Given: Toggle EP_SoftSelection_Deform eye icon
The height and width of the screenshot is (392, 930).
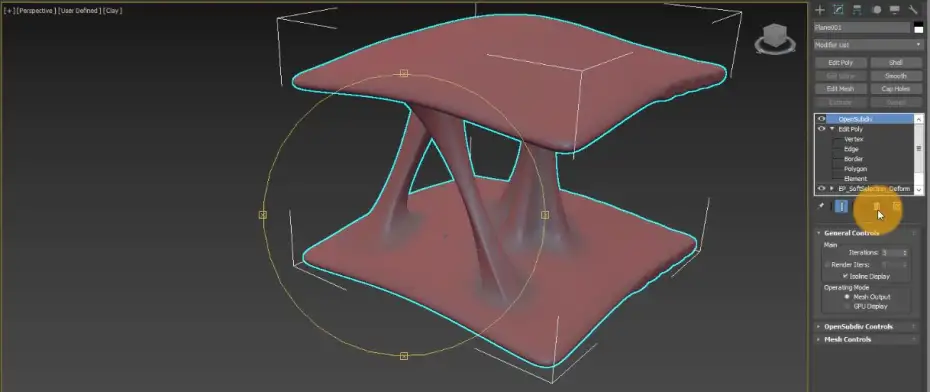Looking at the screenshot, I should 821,189.
